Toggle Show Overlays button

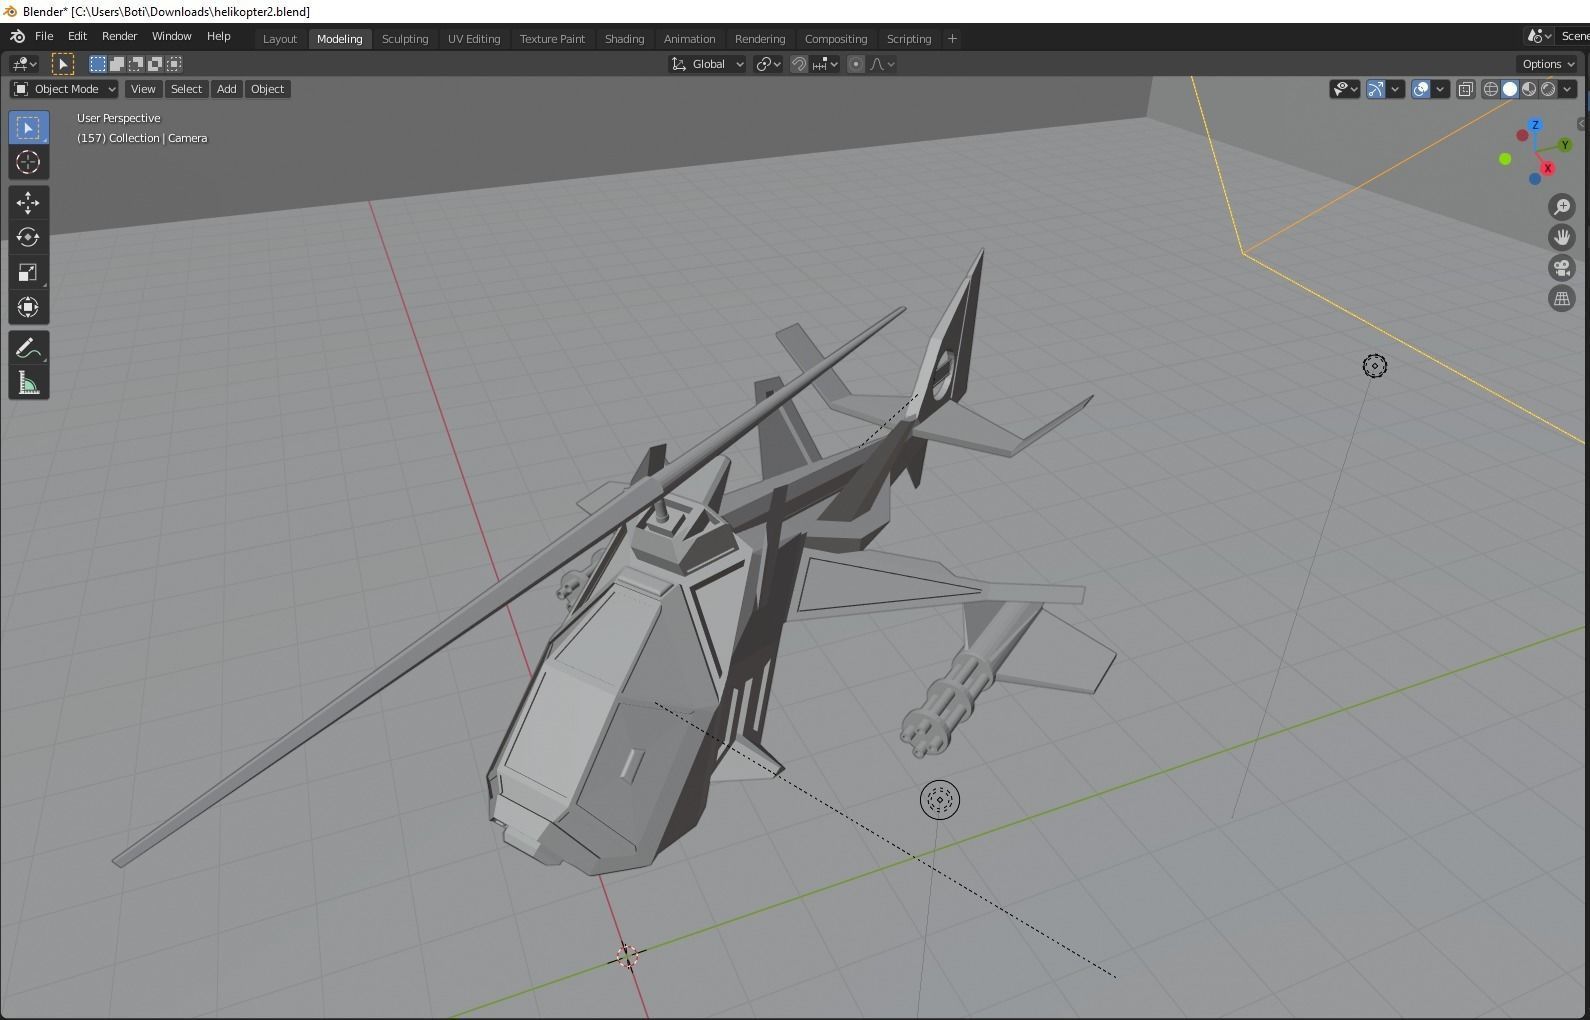coord(1421,89)
